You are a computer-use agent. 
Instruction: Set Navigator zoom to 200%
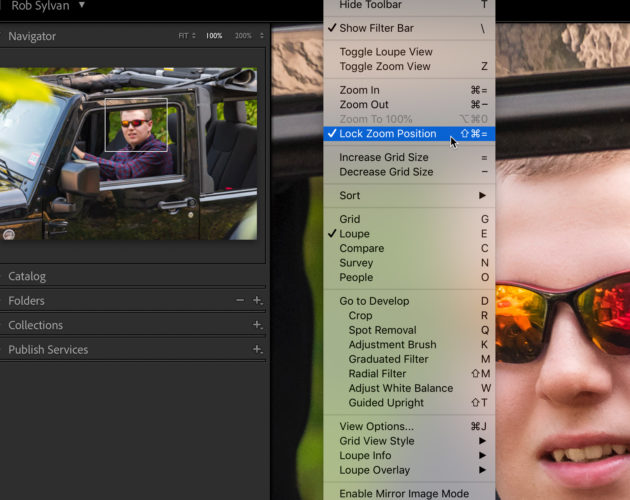click(243, 36)
